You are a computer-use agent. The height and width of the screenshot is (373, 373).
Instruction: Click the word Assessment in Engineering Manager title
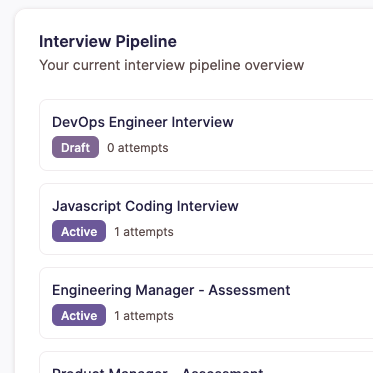point(249,290)
